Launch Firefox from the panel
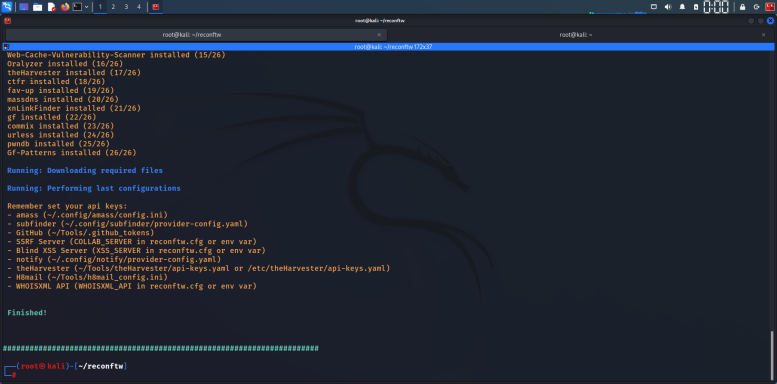 click(65, 7)
